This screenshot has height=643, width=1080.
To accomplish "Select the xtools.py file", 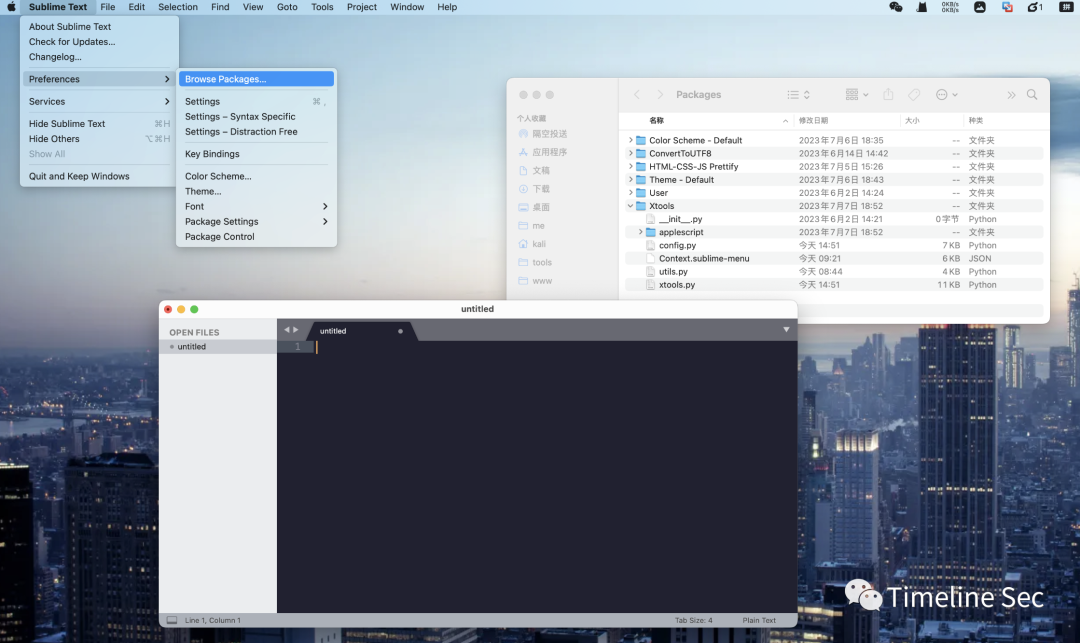I will pos(833,284).
